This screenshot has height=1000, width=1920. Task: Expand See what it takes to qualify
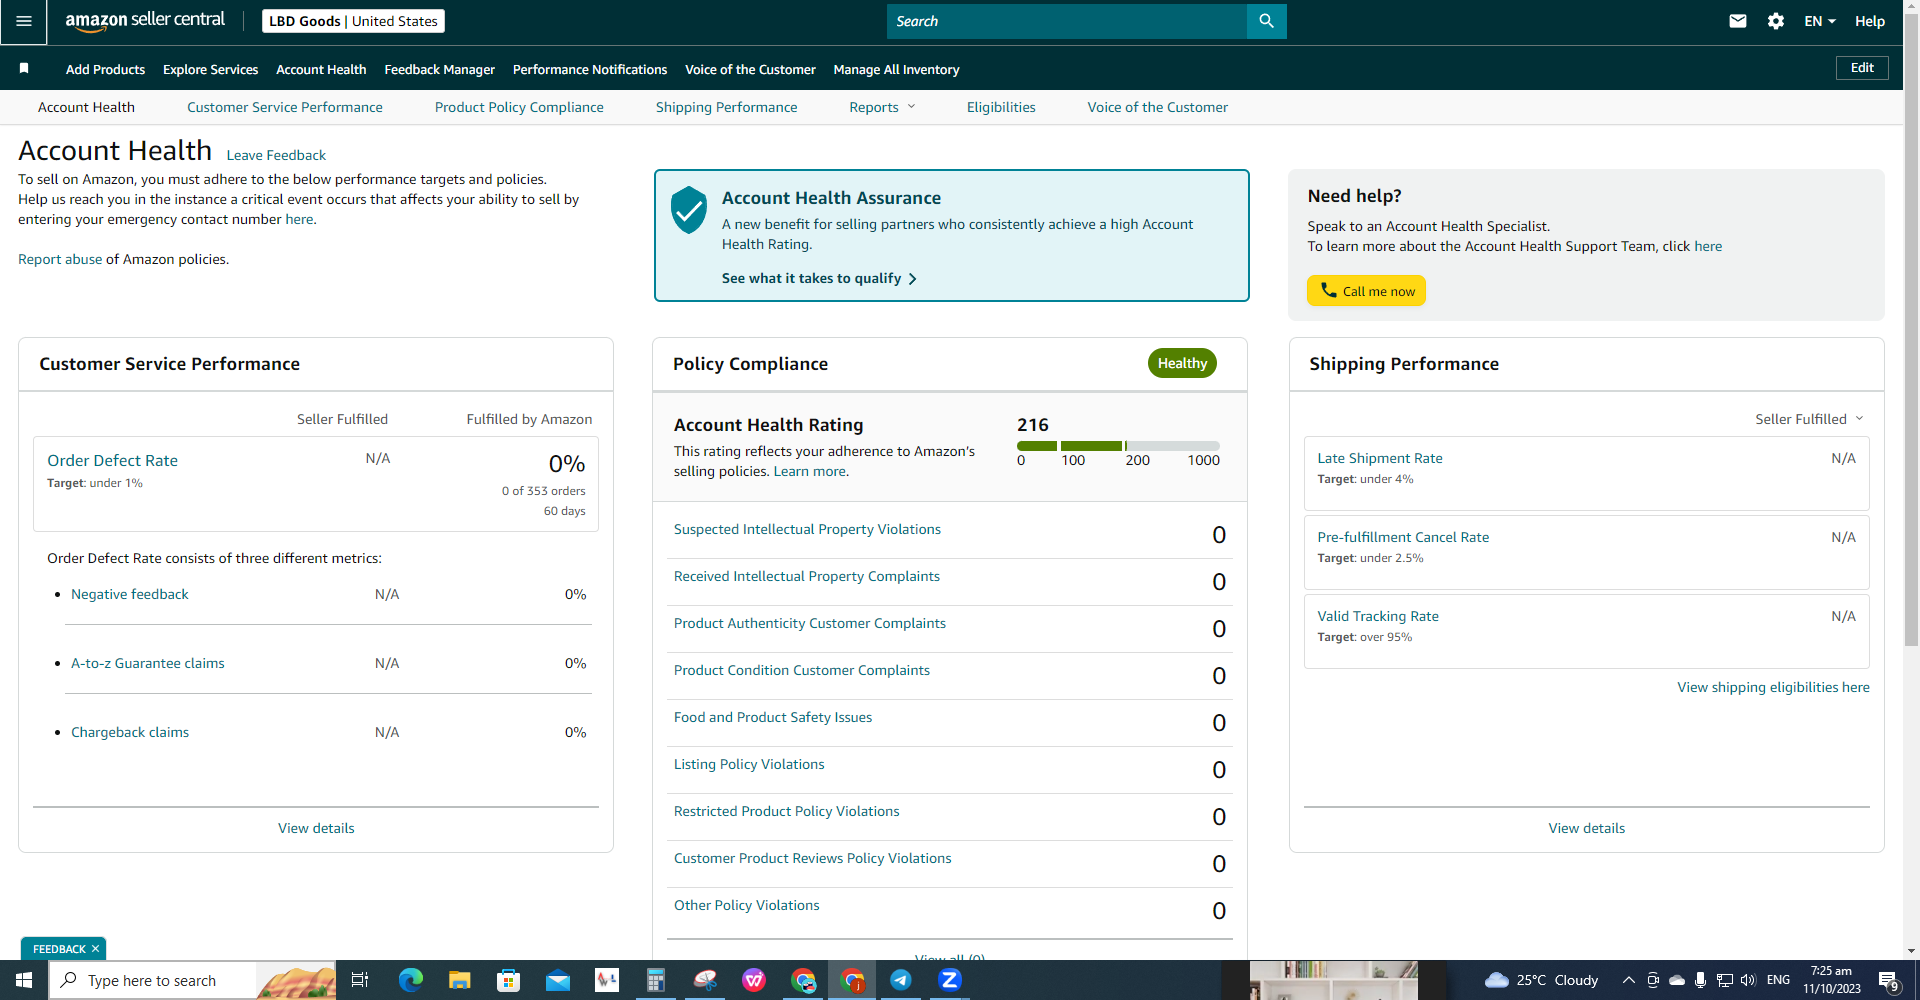point(819,278)
